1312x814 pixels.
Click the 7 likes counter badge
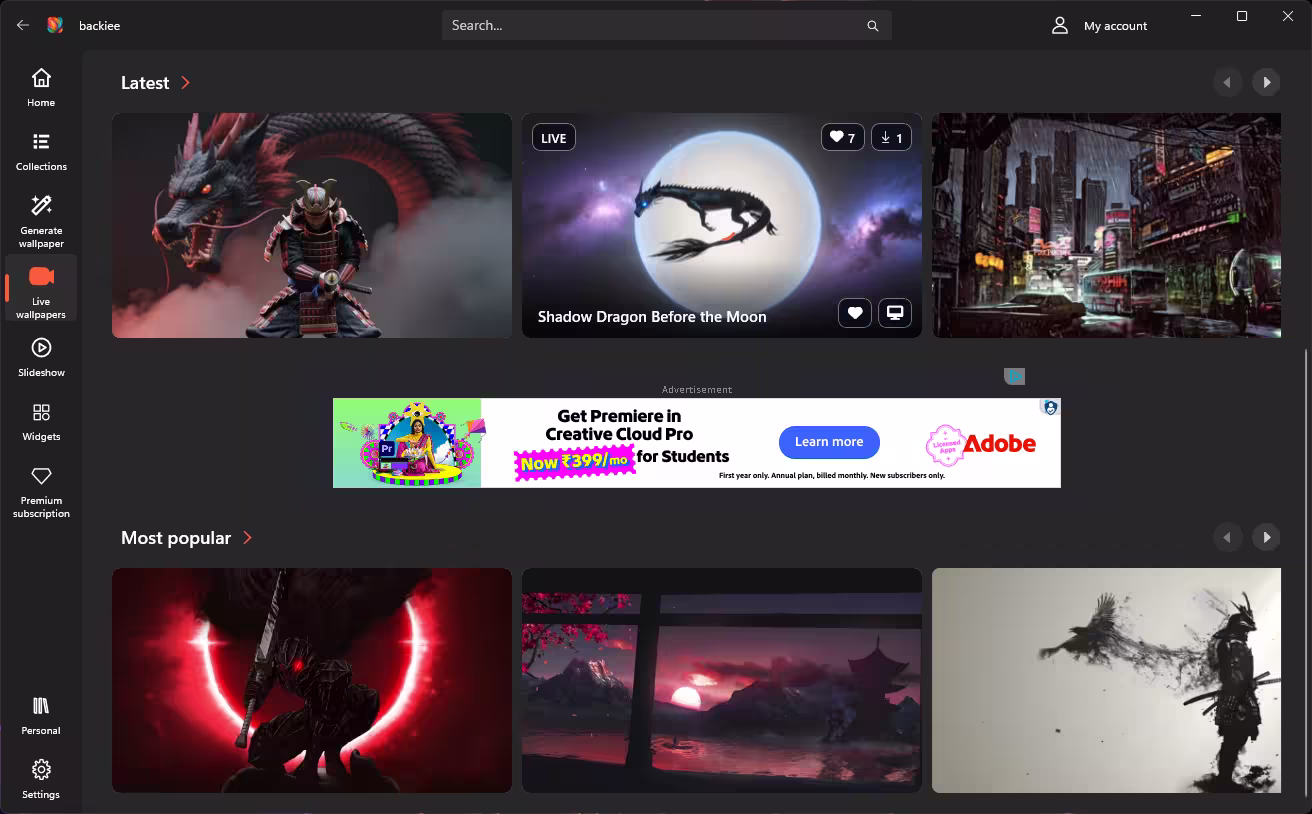pos(843,138)
